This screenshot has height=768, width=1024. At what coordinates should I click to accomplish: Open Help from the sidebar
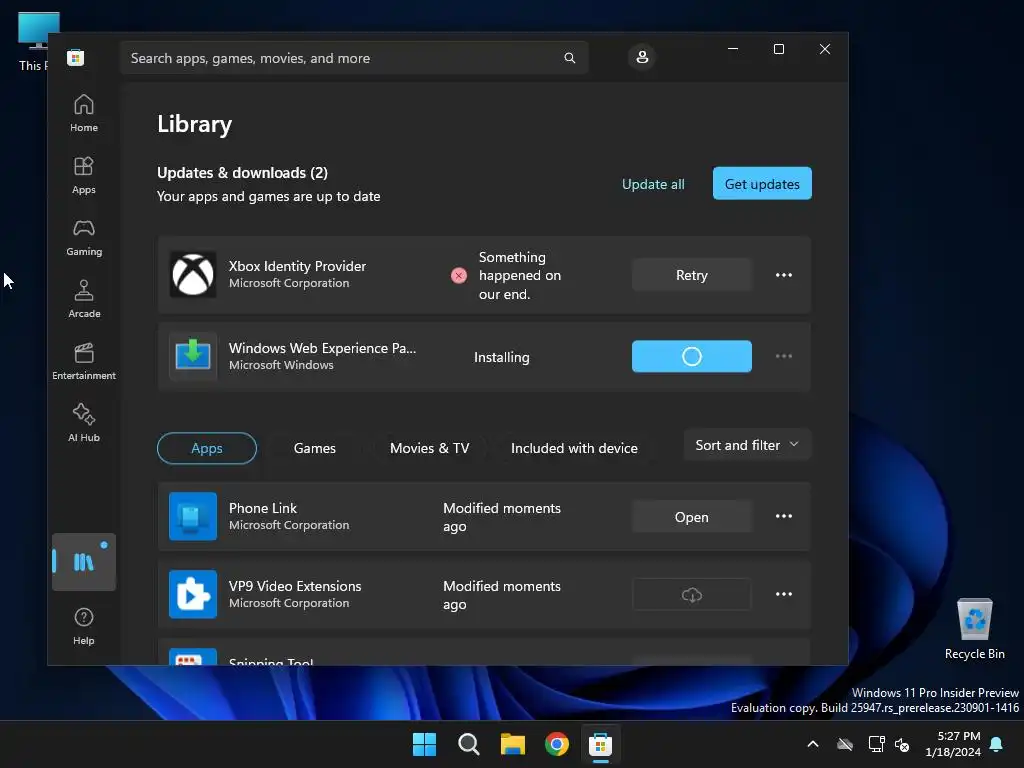click(x=84, y=626)
